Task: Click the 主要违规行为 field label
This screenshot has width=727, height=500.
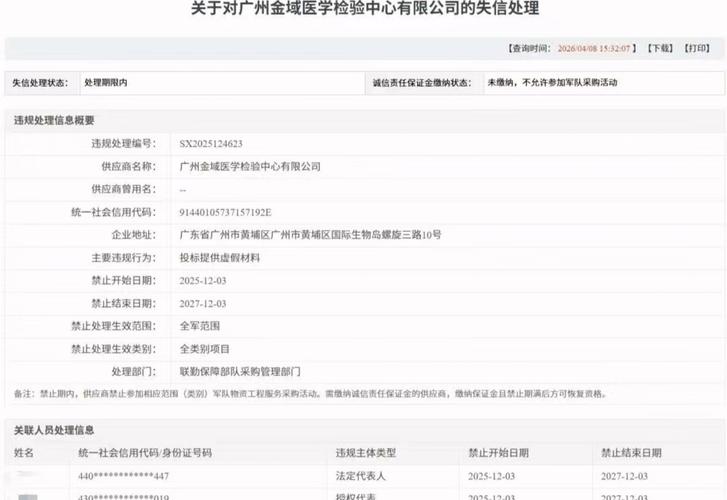Action: tap(123, 258)
